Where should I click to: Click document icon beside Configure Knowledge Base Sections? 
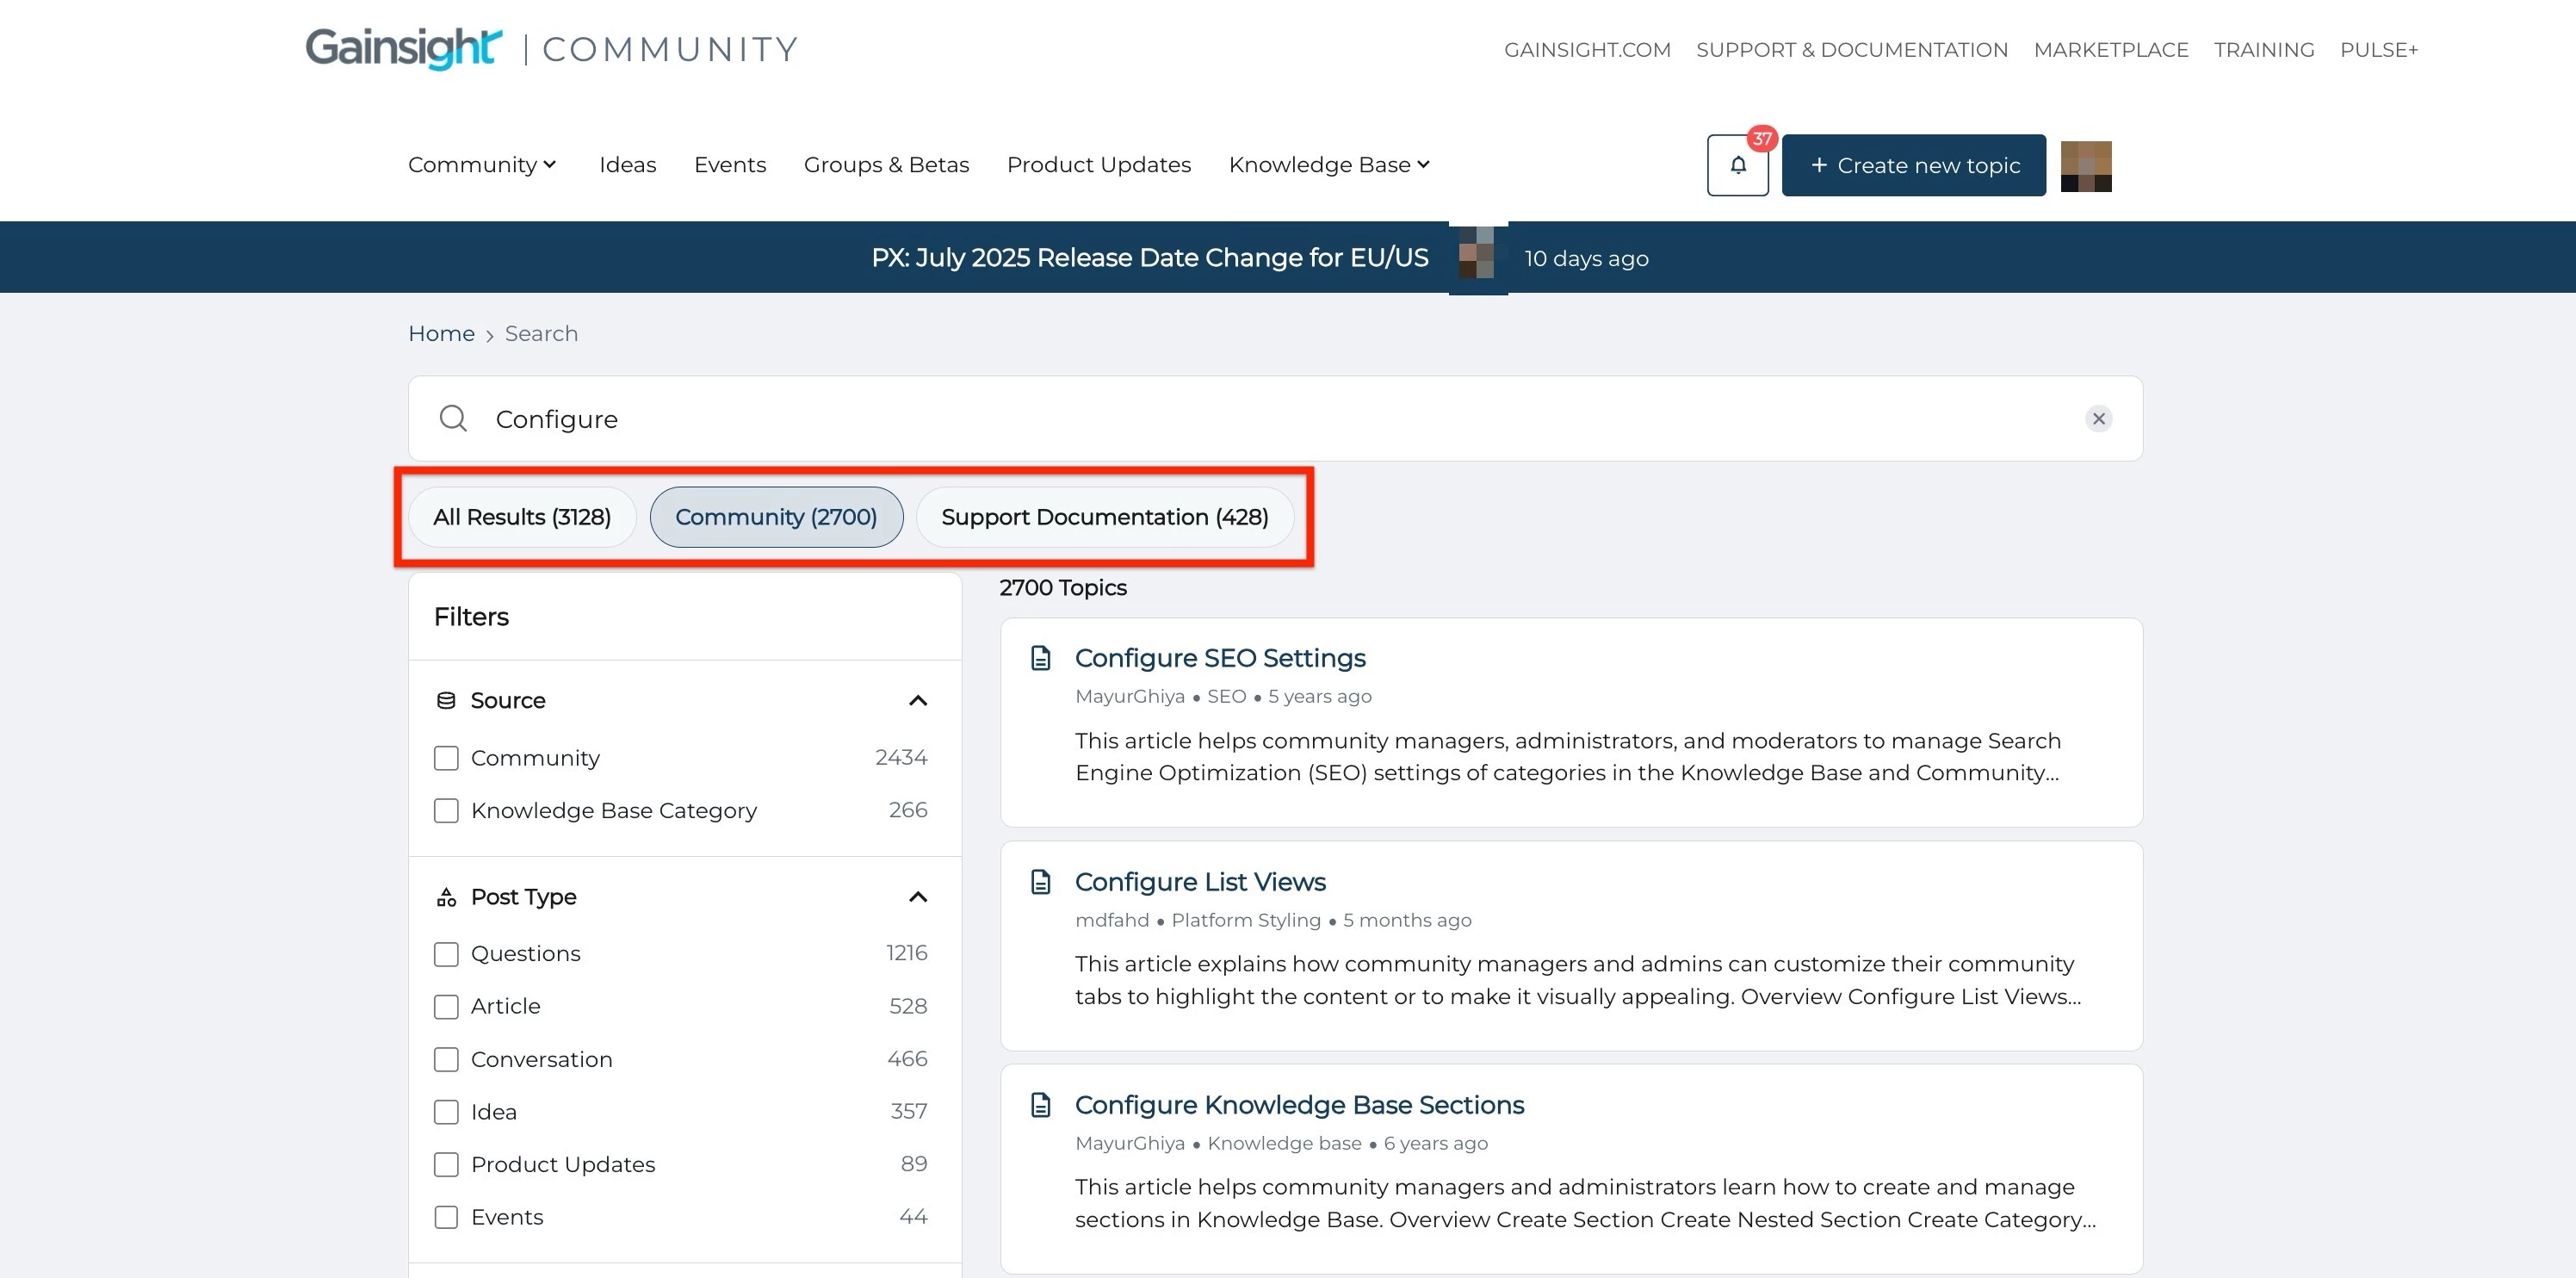tap(1040, 1105)
